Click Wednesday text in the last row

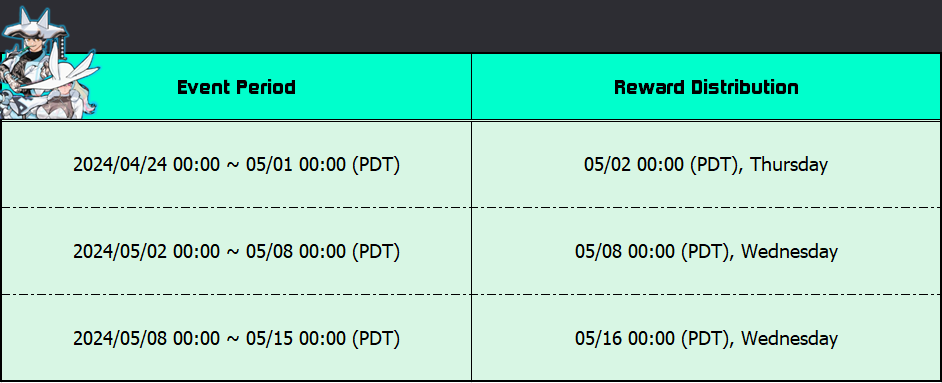pyautogui.click(x=789, y=338)
